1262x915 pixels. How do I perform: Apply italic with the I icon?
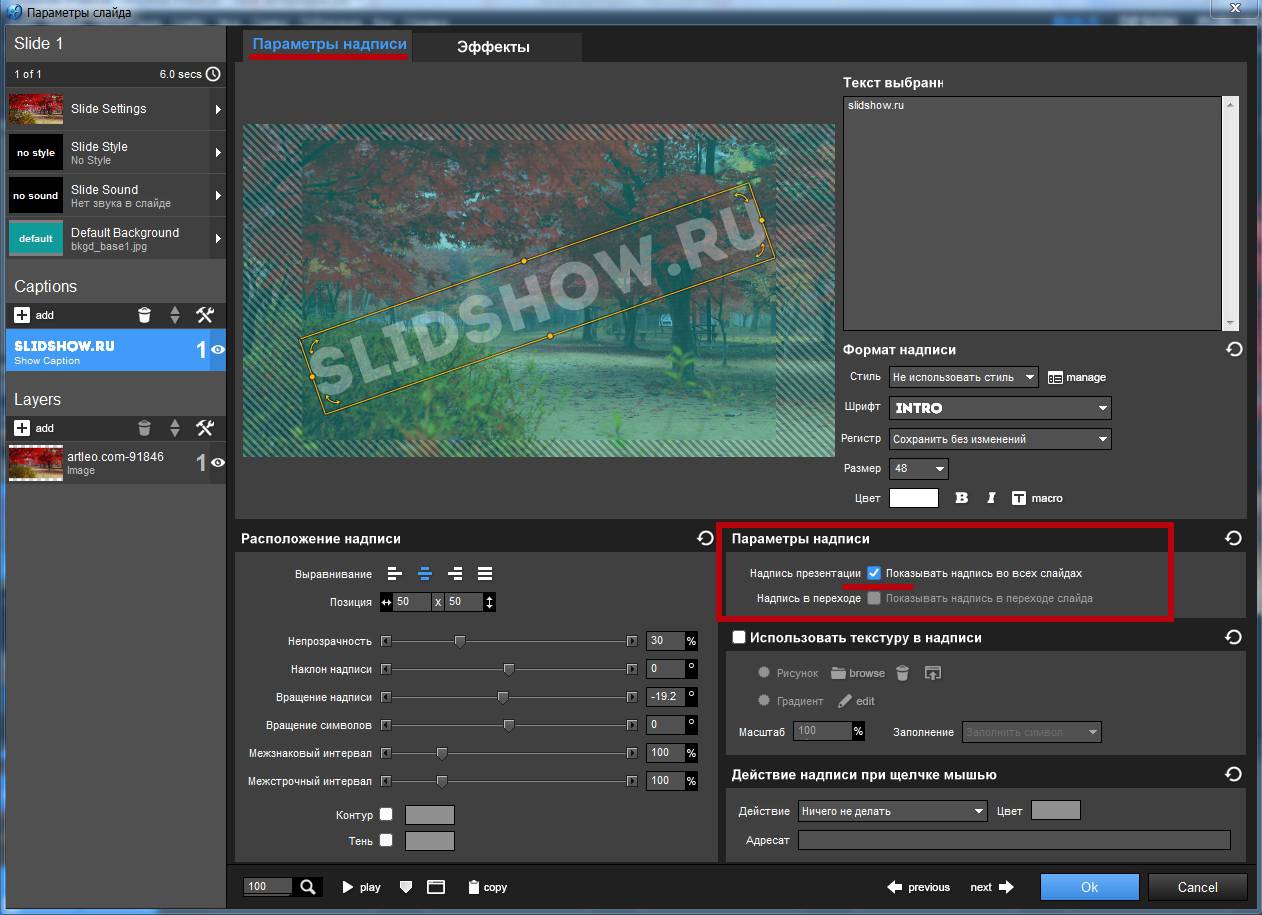(x=991, y=498)
